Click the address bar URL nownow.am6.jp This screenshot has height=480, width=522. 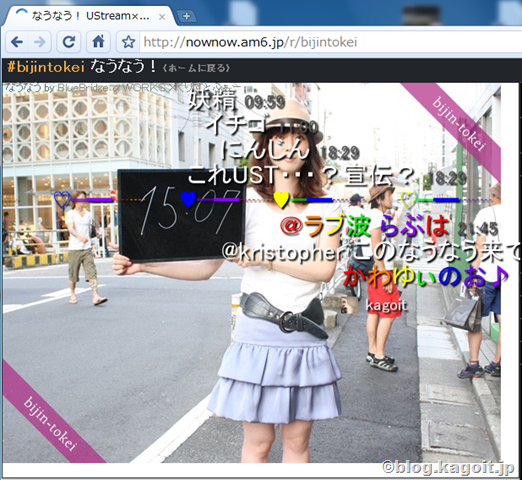pyautogui.click(x=250, y=42)
